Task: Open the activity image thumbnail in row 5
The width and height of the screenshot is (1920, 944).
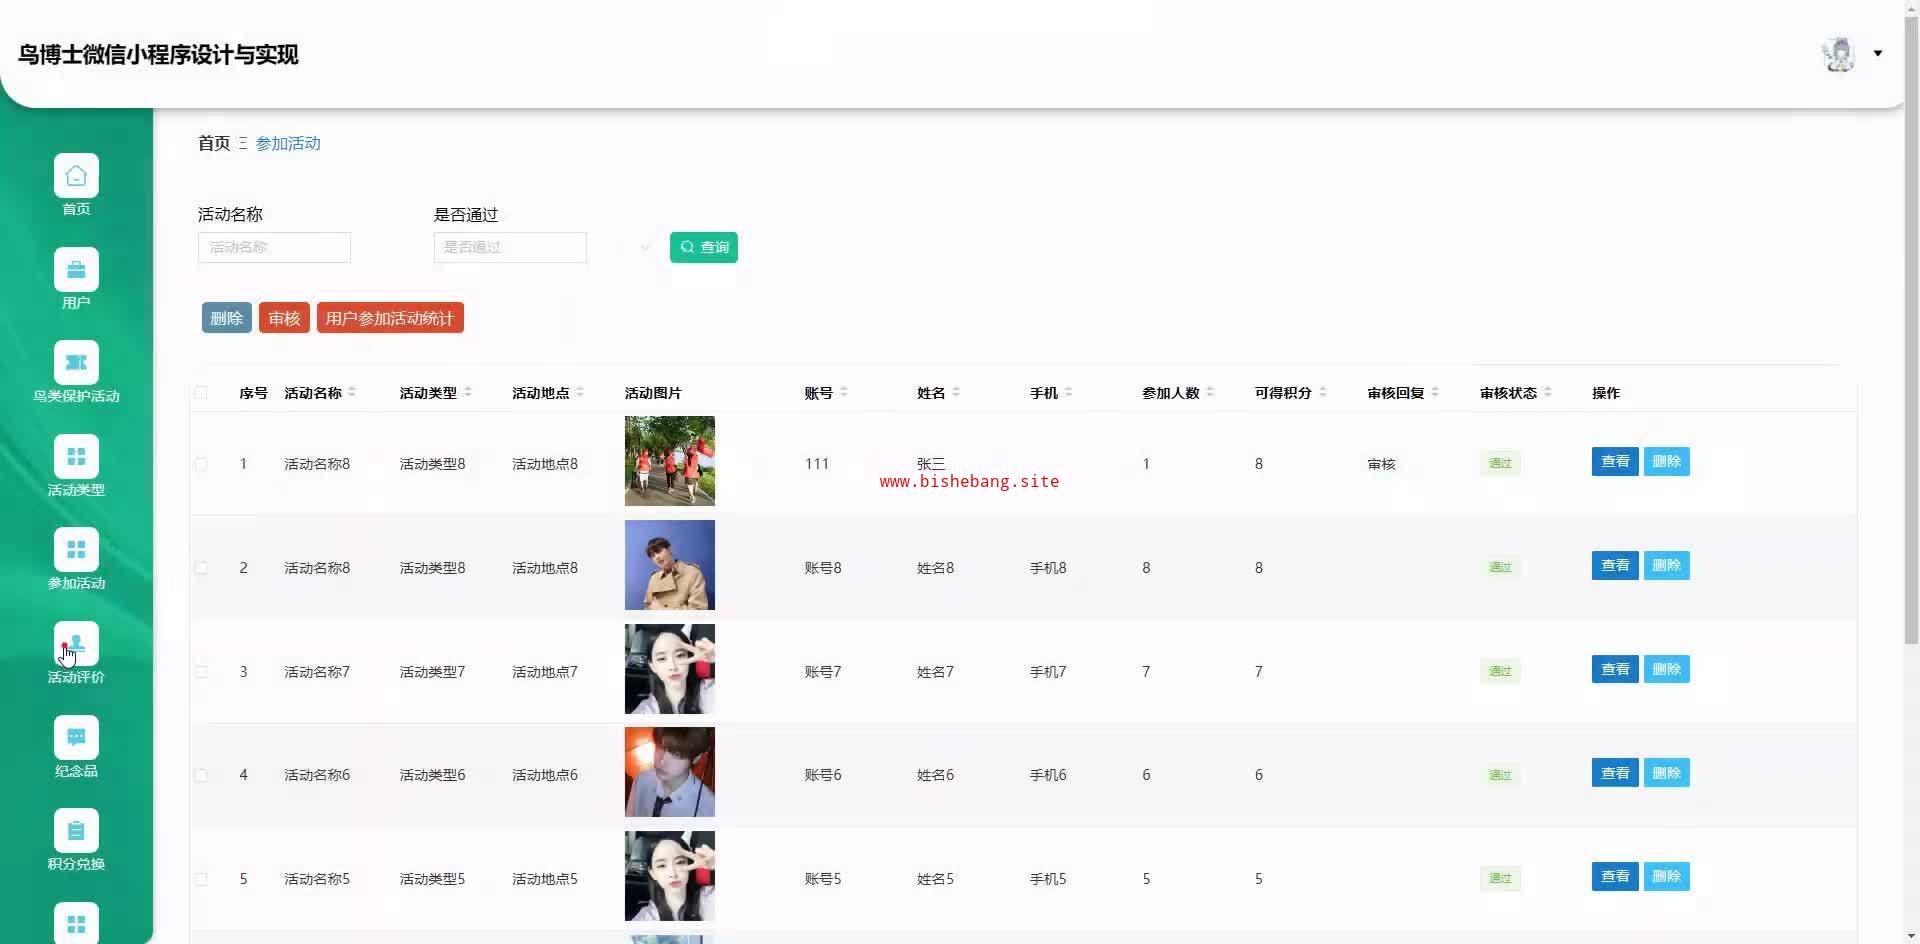Action: pos(670,876)
